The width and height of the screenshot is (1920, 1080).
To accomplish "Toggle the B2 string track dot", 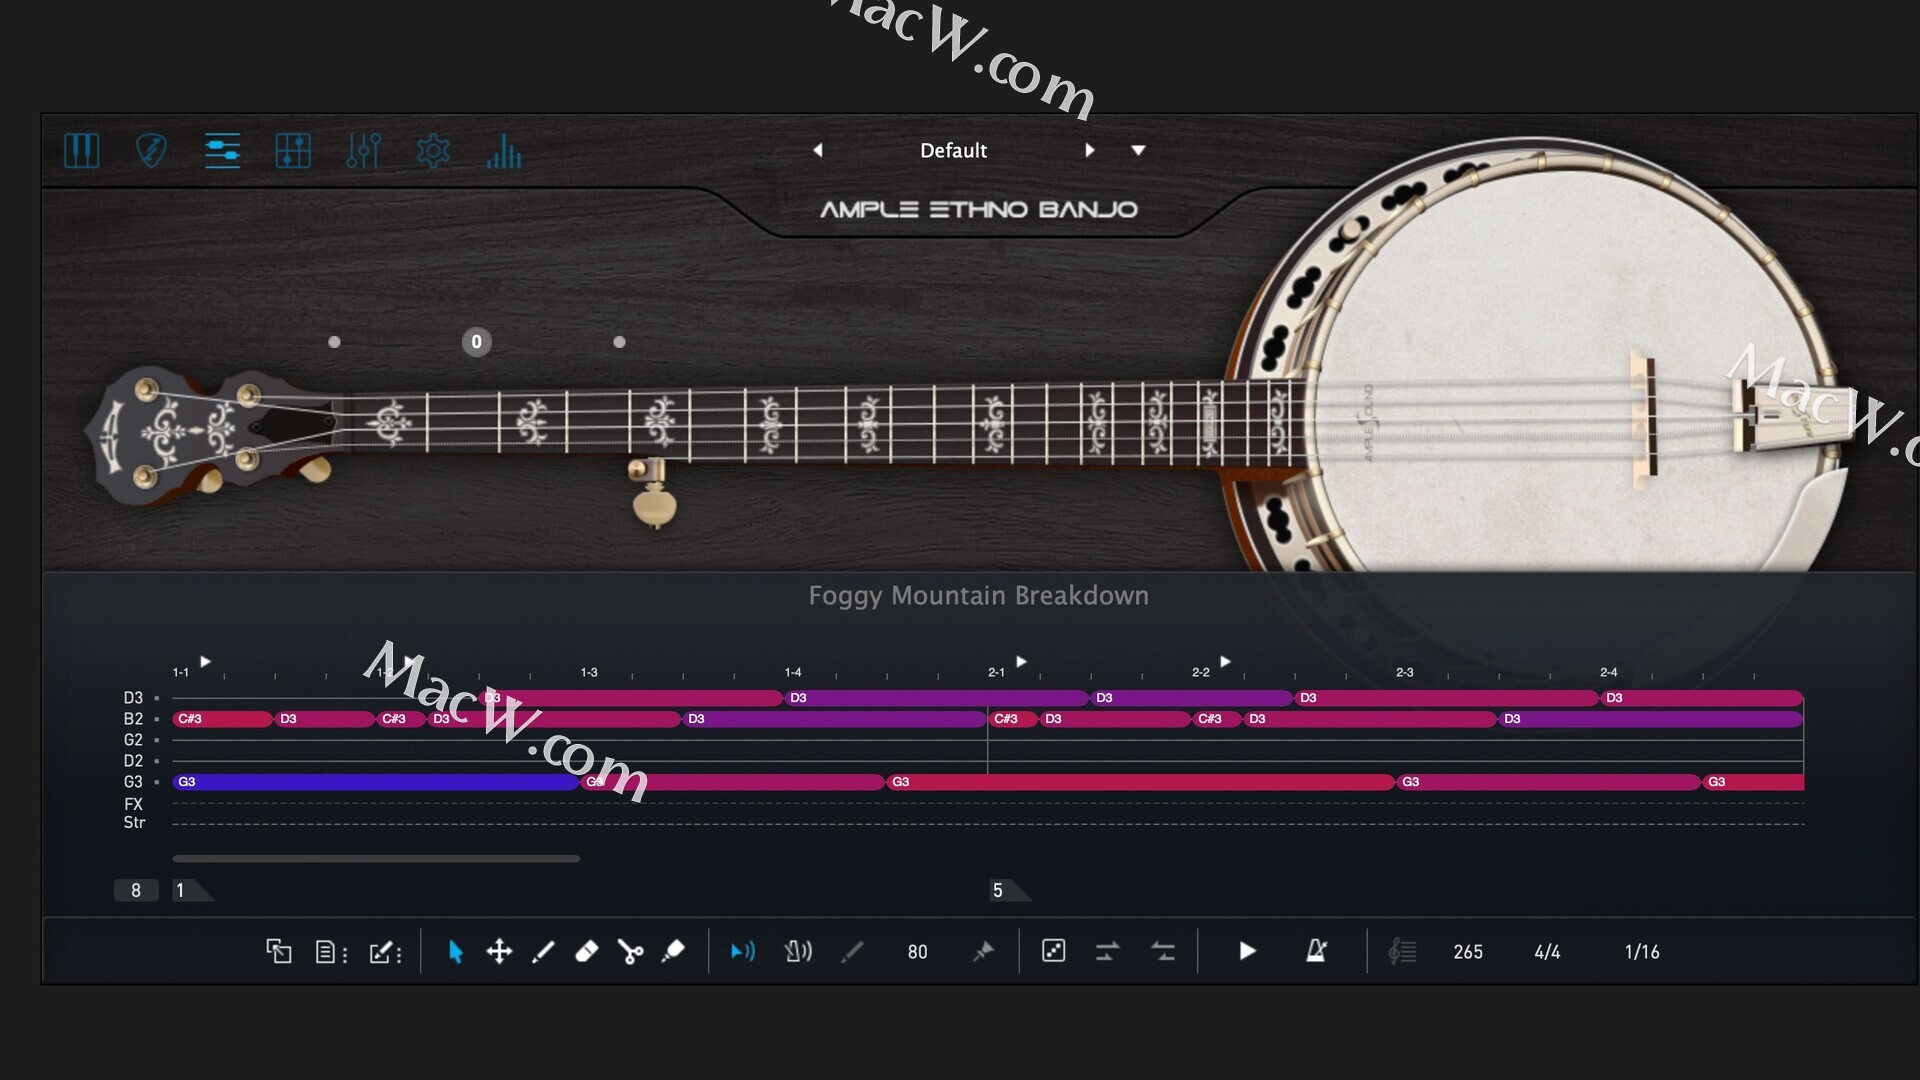I will point(157,719).
